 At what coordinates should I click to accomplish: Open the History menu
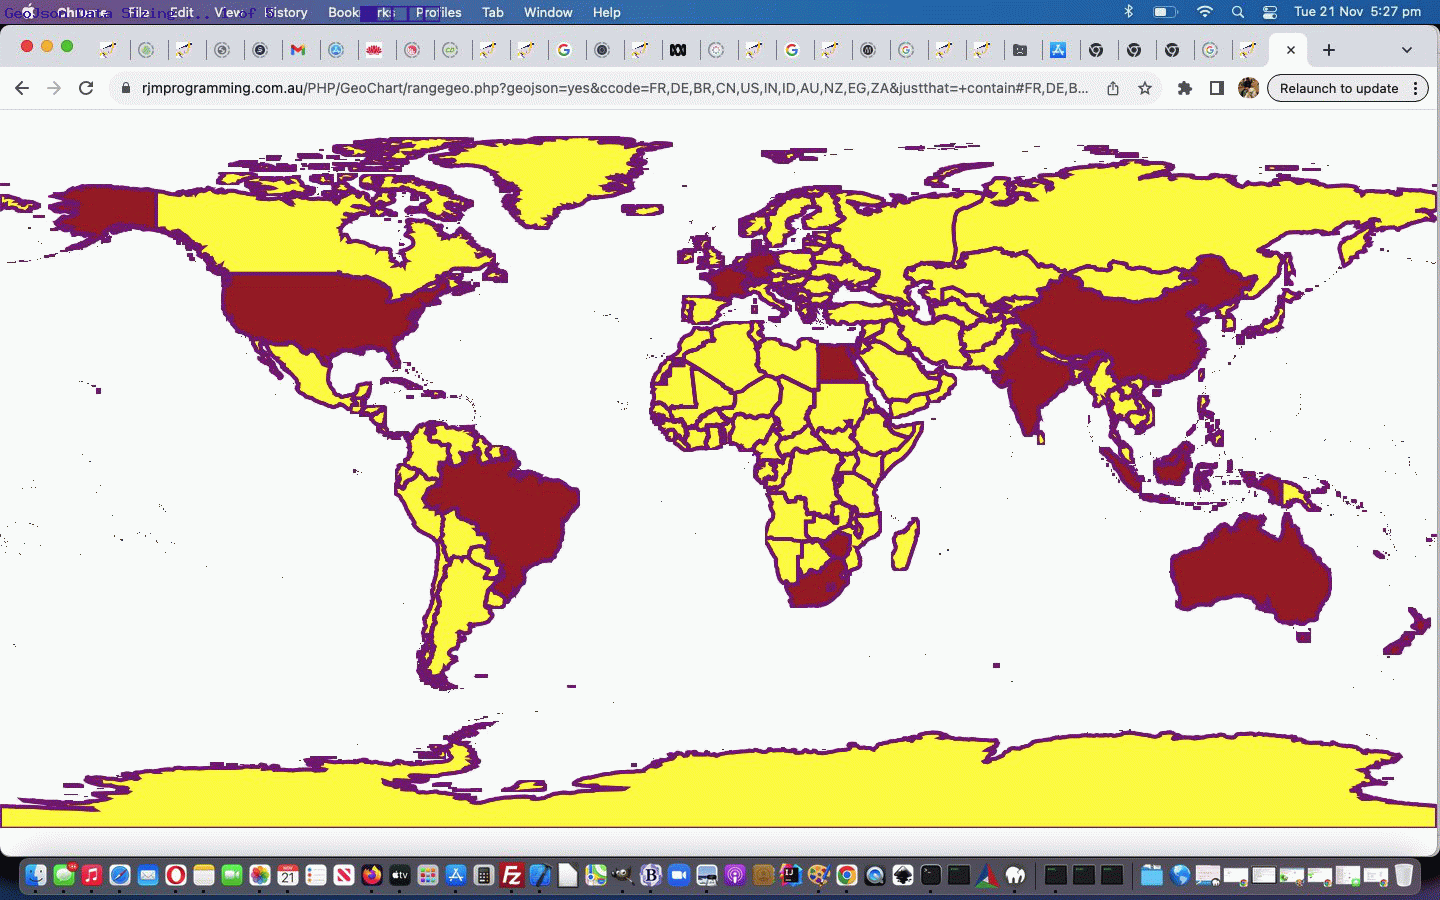[x=286, y=12]
